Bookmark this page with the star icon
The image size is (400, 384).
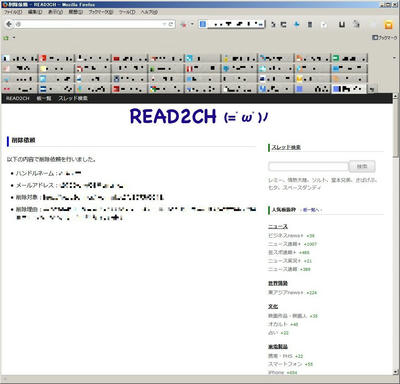[x=183, y=24]
